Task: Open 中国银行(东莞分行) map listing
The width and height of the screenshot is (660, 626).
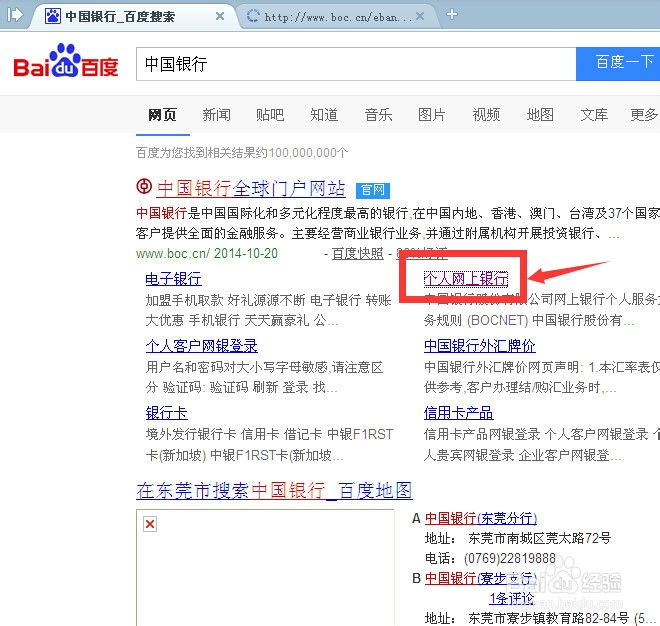Action: (481, 518)
